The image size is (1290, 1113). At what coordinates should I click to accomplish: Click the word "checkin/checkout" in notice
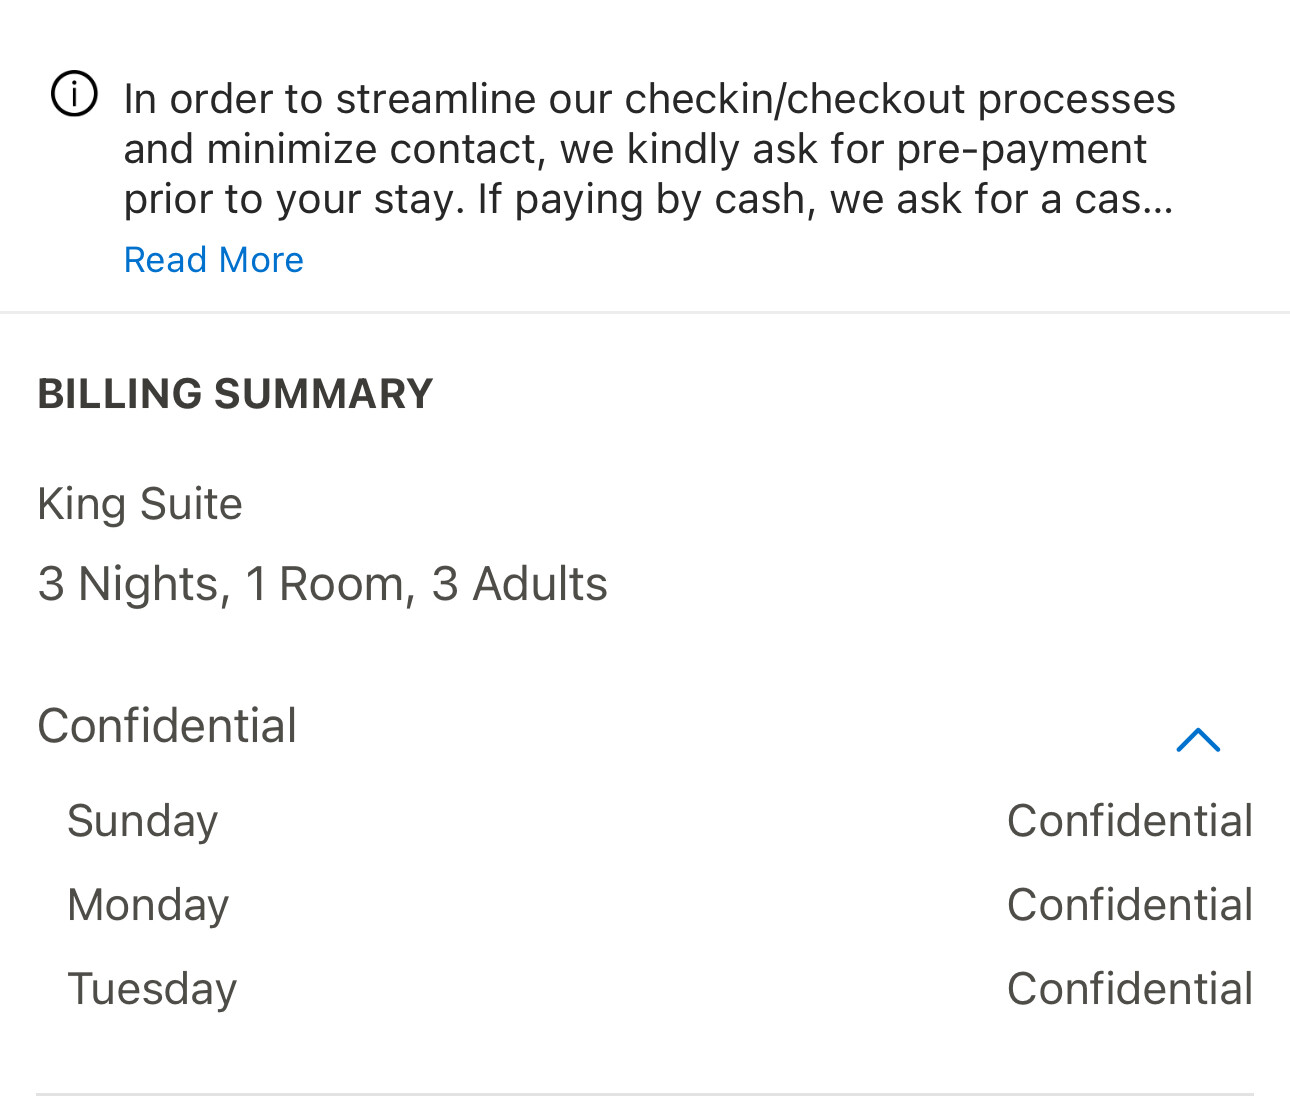pyautogui.click(x=795, y=99)
